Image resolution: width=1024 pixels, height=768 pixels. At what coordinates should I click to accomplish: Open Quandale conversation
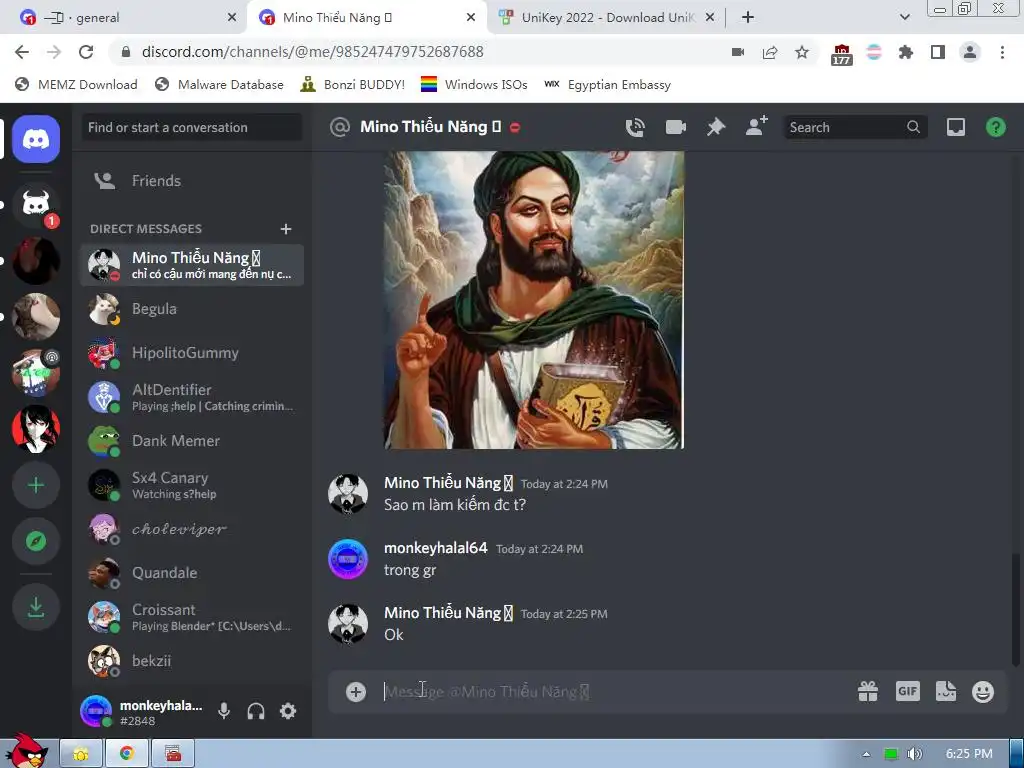point(192,573)
